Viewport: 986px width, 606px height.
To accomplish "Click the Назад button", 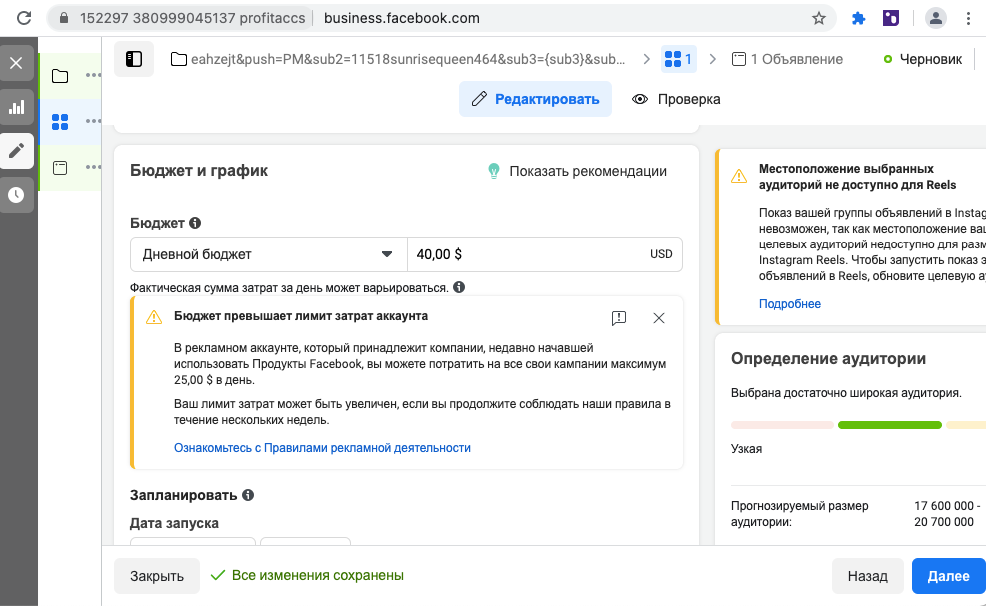I will click(867, 576).
